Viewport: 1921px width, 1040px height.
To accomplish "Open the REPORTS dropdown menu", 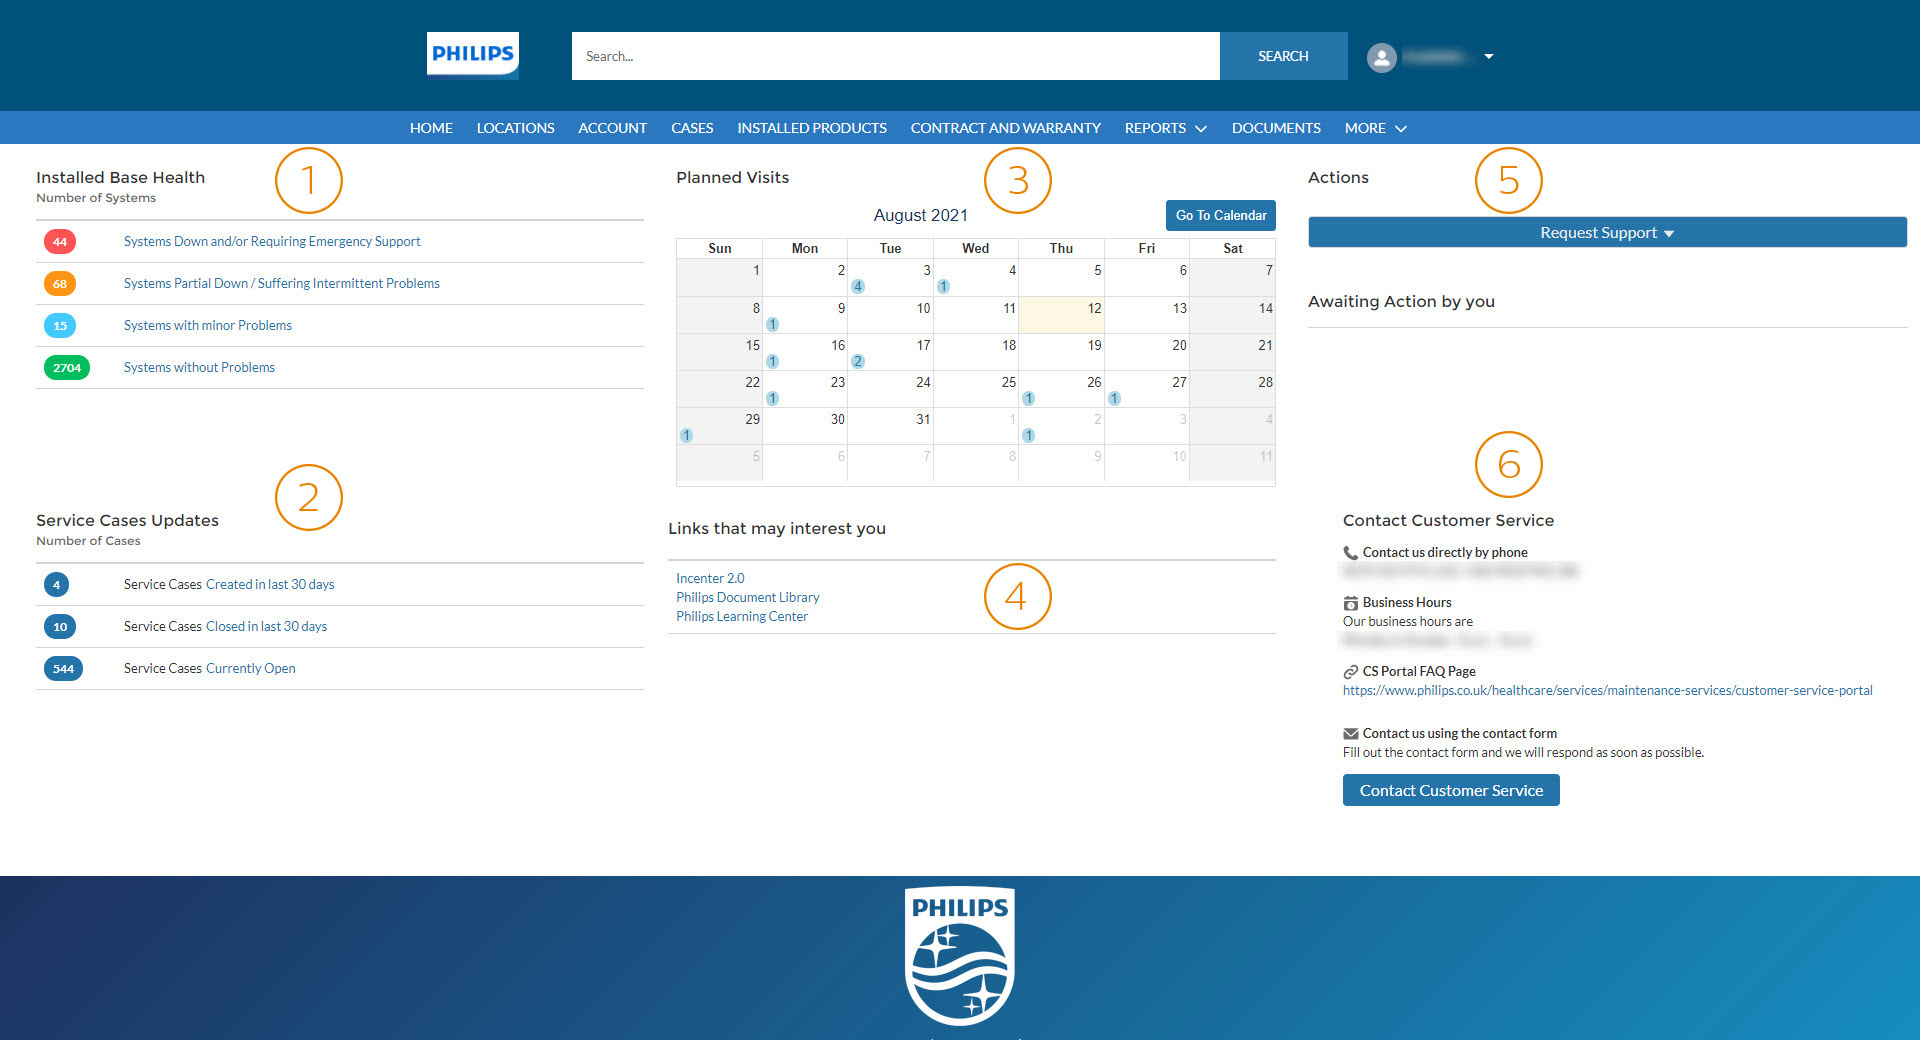I will click(x=1164, y=128).
